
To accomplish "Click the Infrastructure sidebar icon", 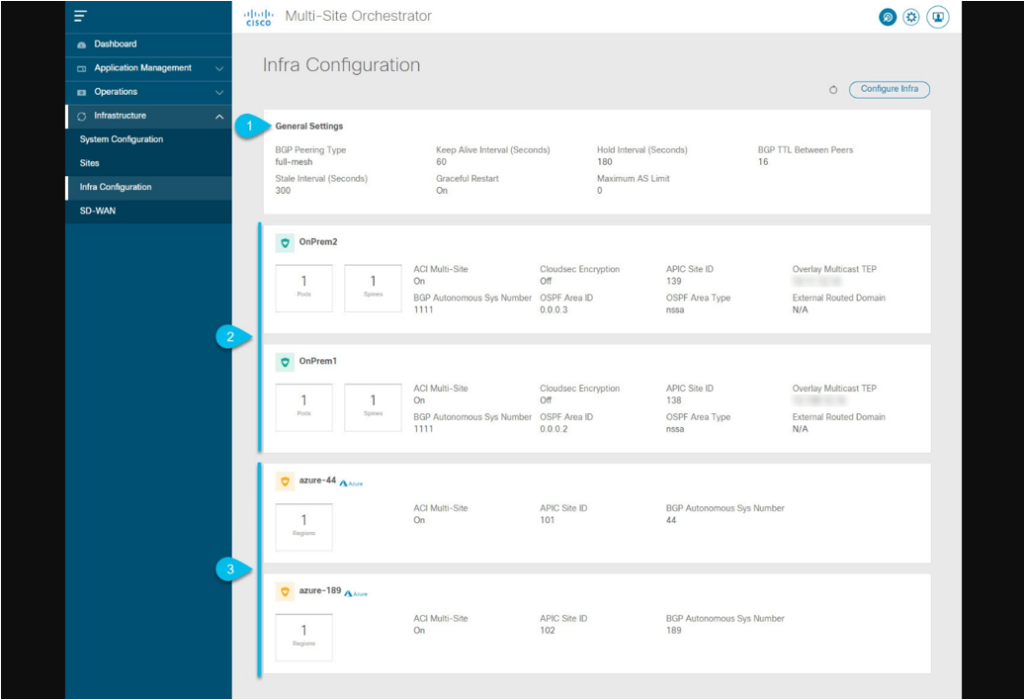I will tap(82, 117).
